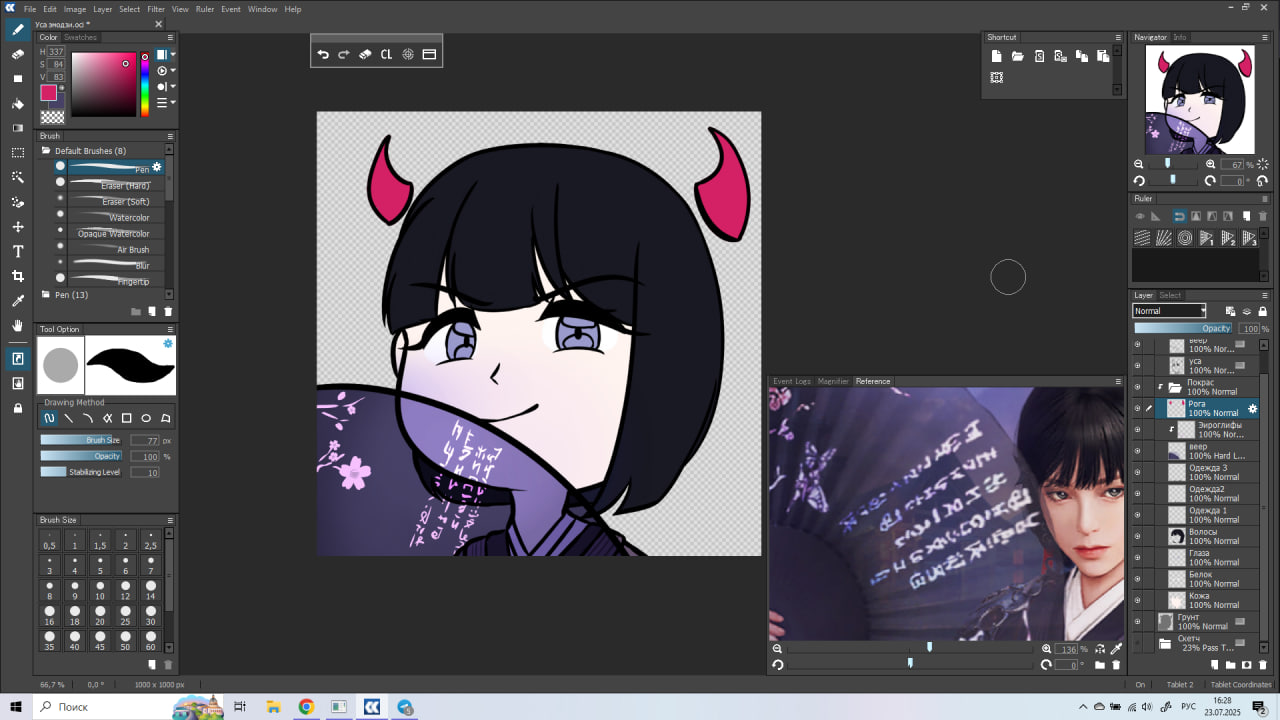Zoom out in the Navigator panel
Screen dimensions: 1280x720
(x=1139, y=164)
